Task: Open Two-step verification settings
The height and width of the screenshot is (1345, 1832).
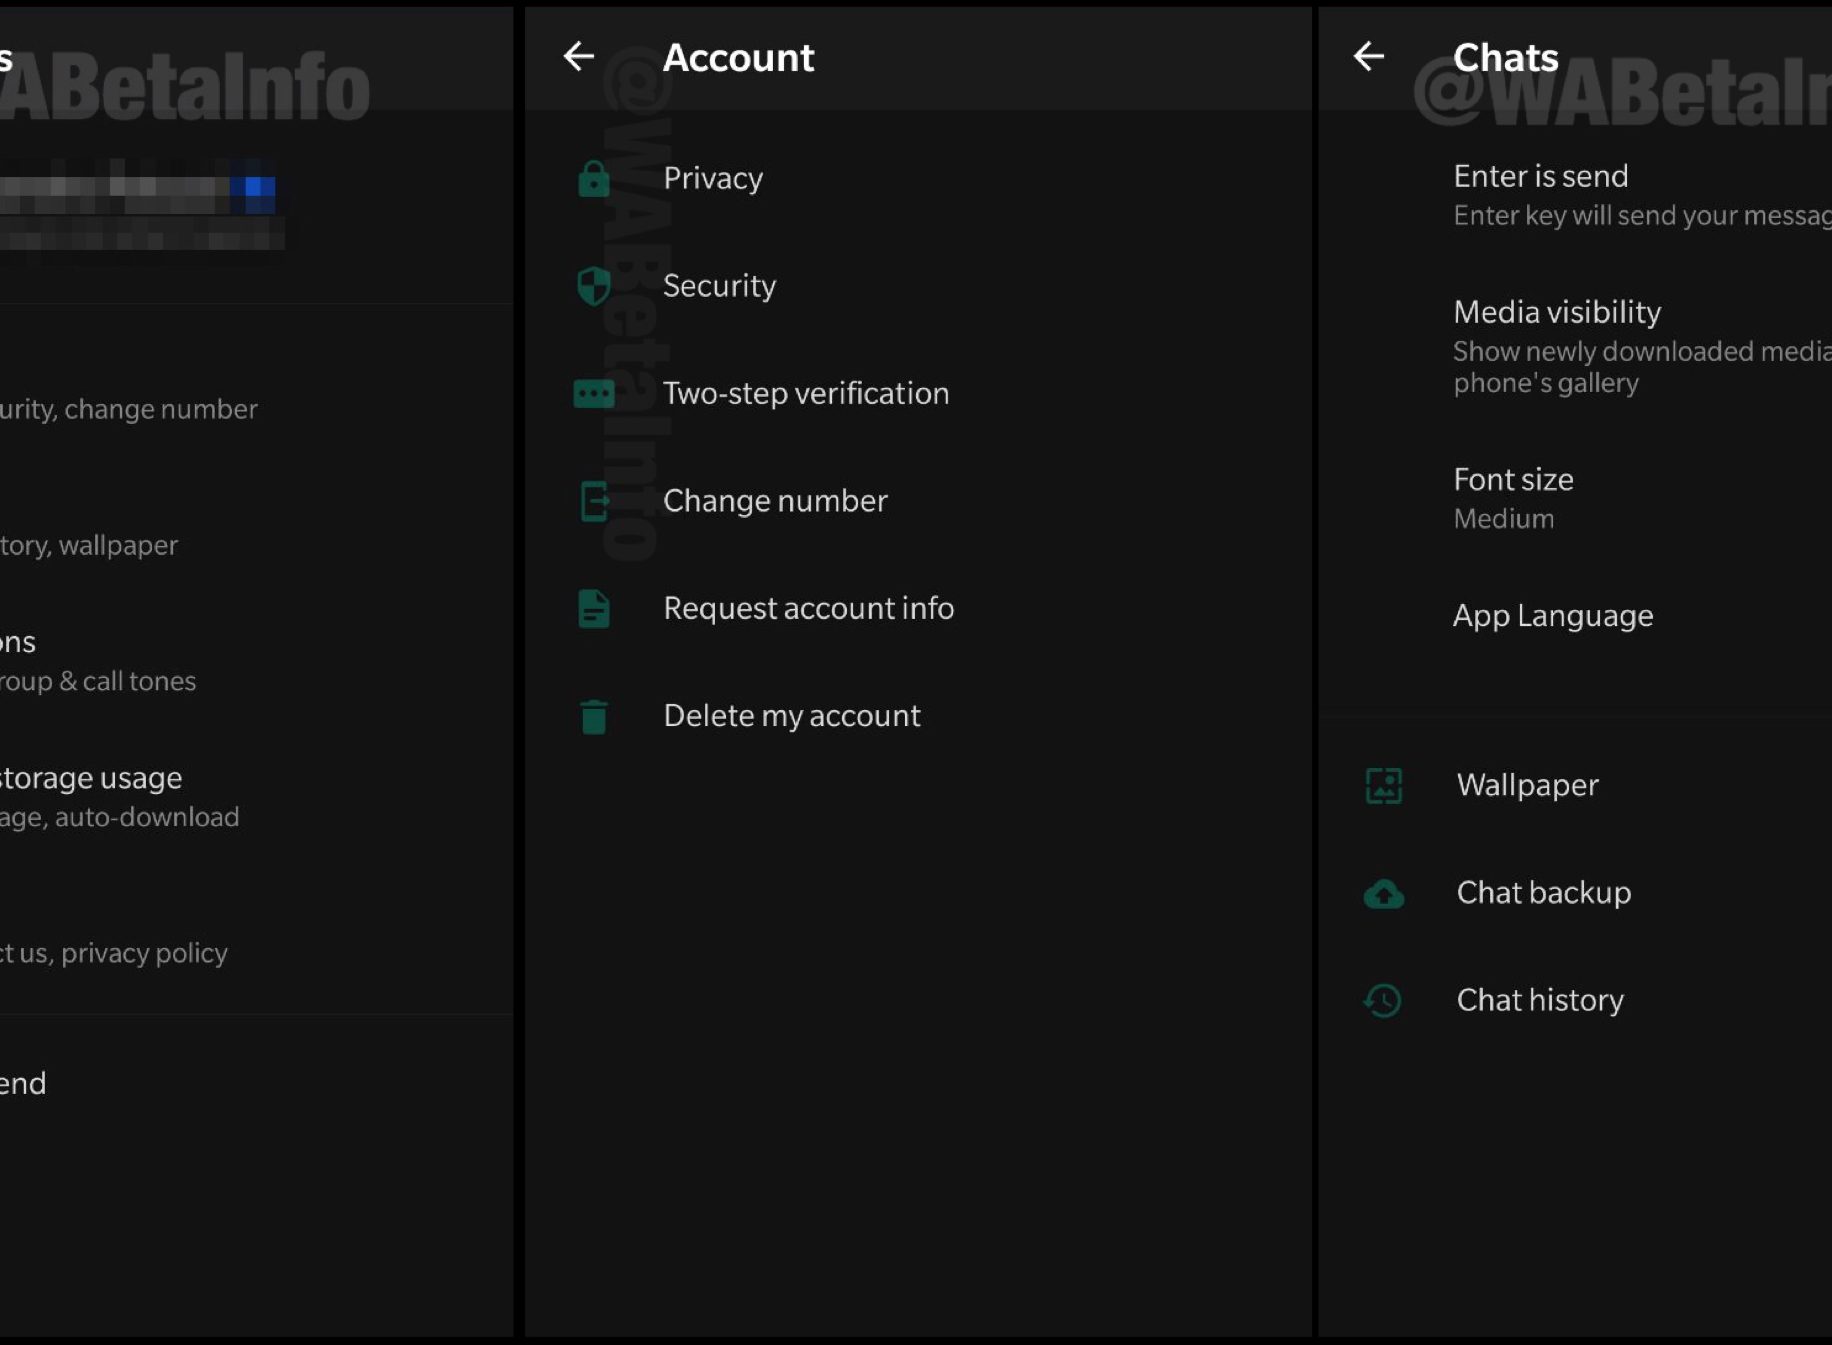Action: pyautogui.click(x=806, y=394)
